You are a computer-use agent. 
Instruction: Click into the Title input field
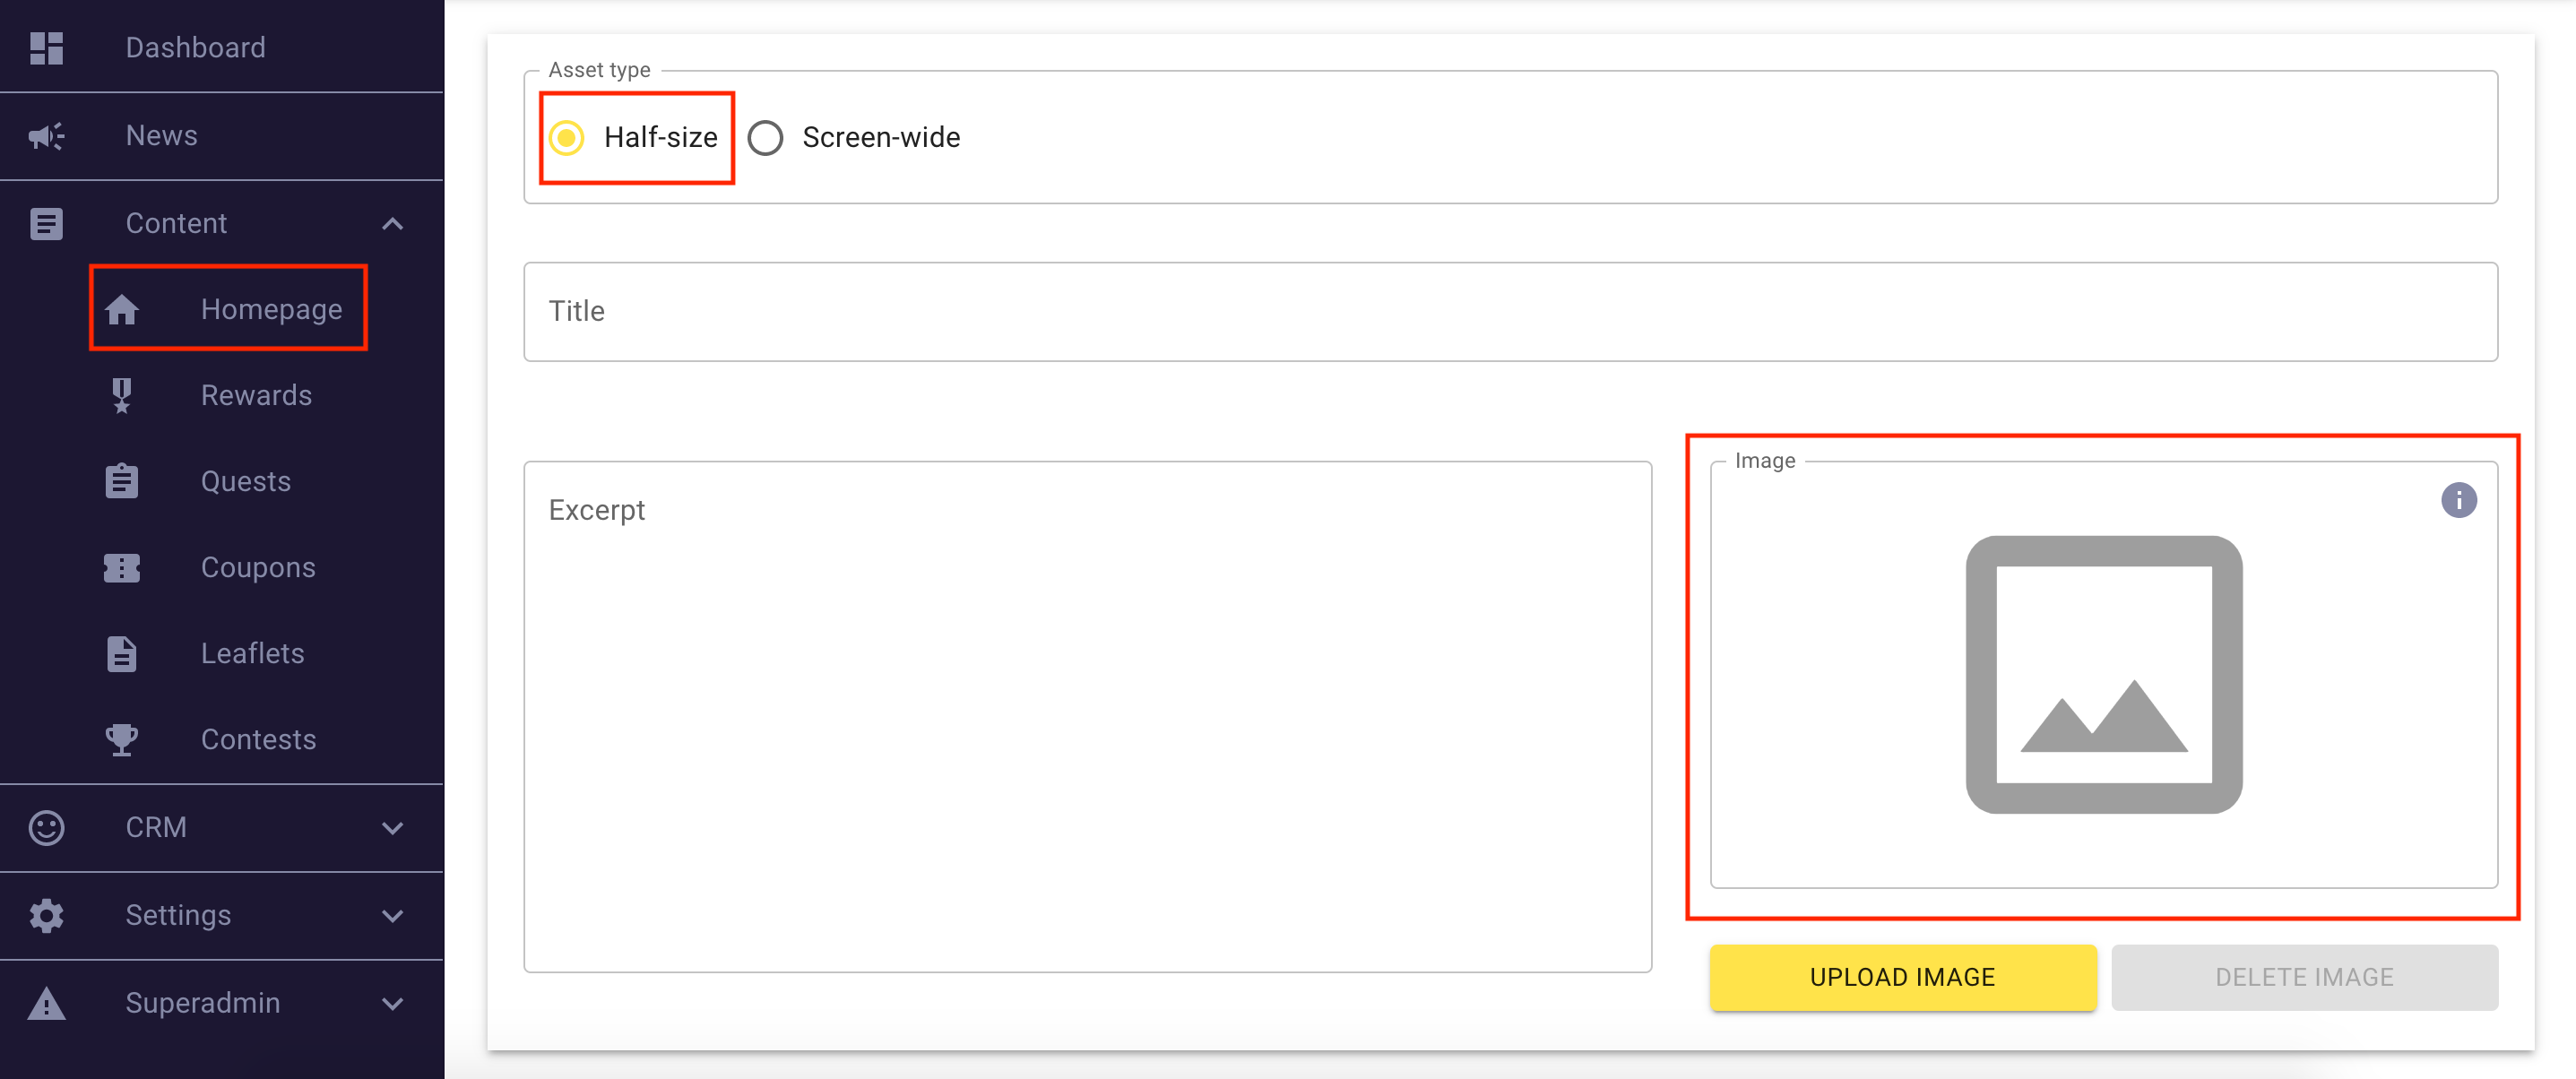click(1510, 311)
